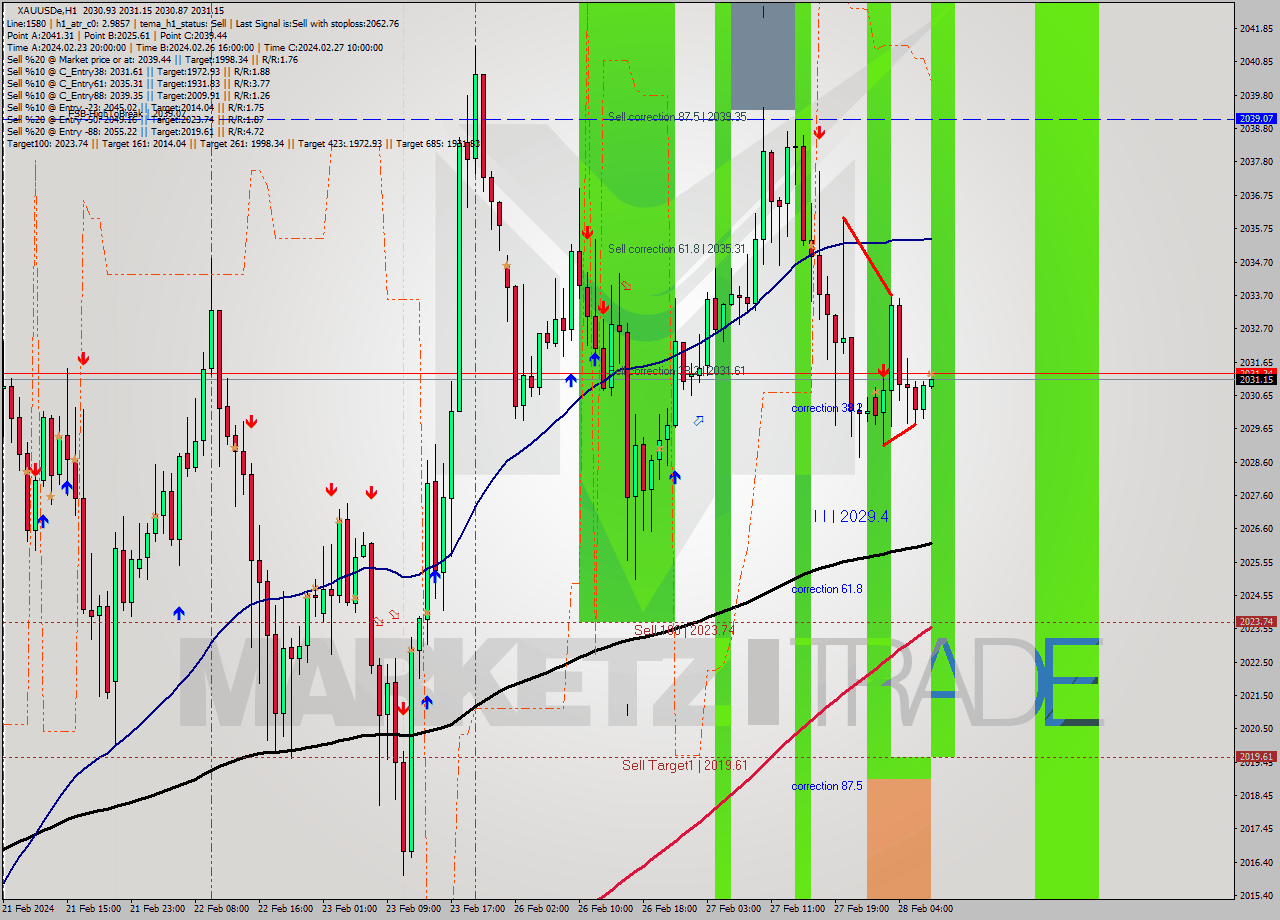The height and width of the screenshot is (920, 1280).
Task: Click the 2035.70 price axis value
Action: [x=1256, y=228]
